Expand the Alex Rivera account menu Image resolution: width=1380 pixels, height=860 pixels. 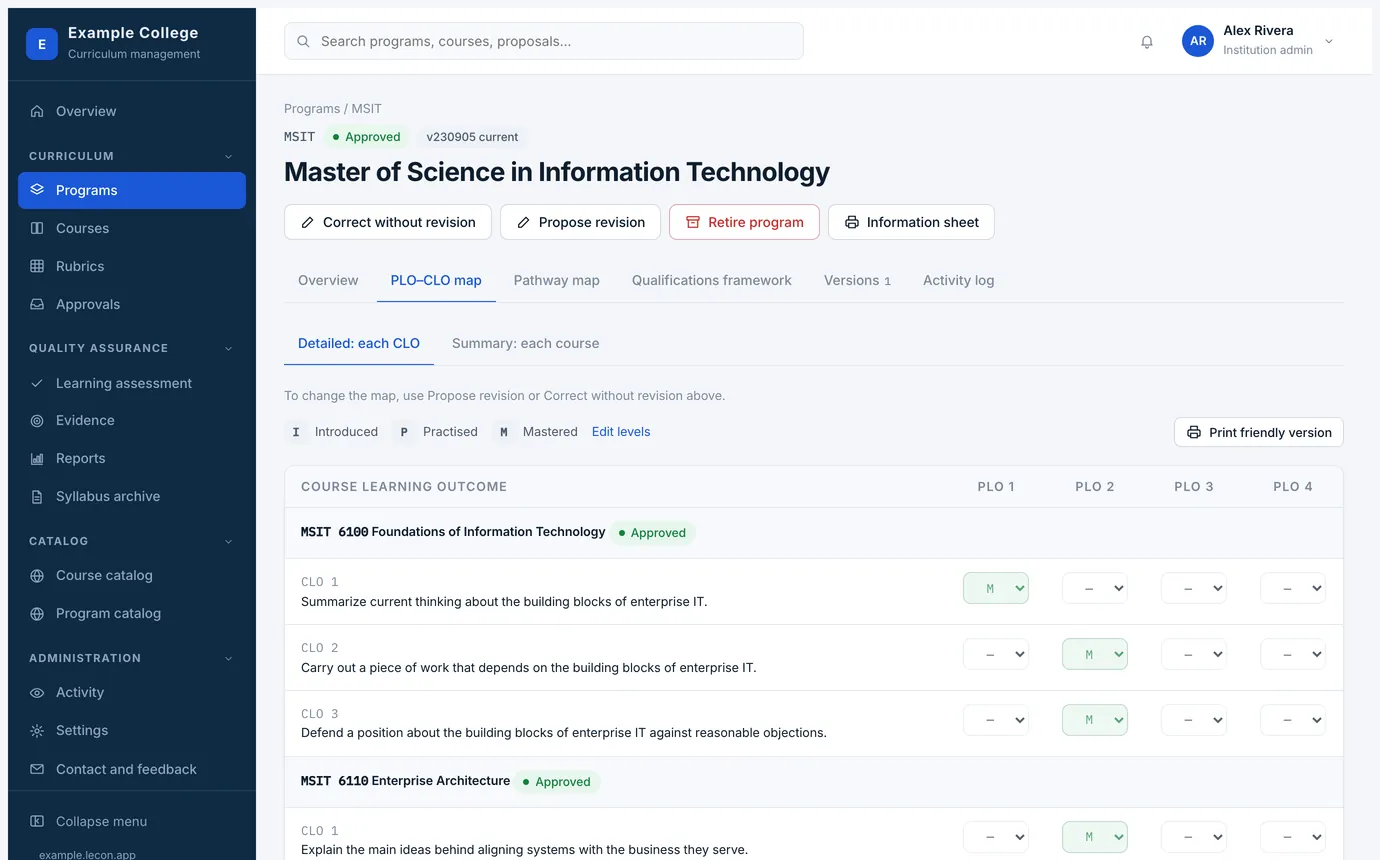pos(1329,42)
